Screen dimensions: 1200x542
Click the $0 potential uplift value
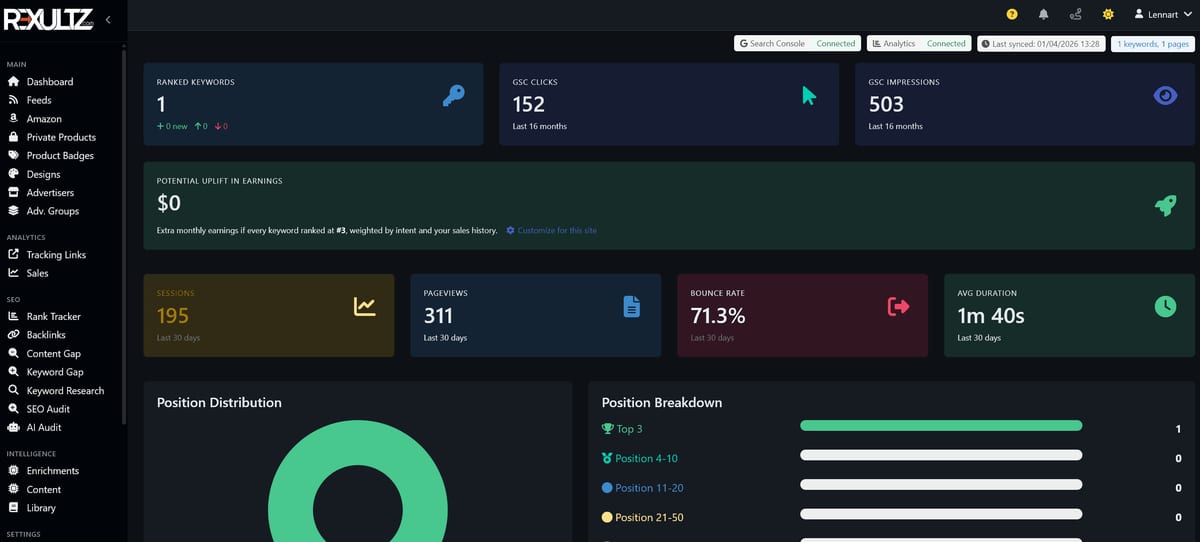[169, 204]
